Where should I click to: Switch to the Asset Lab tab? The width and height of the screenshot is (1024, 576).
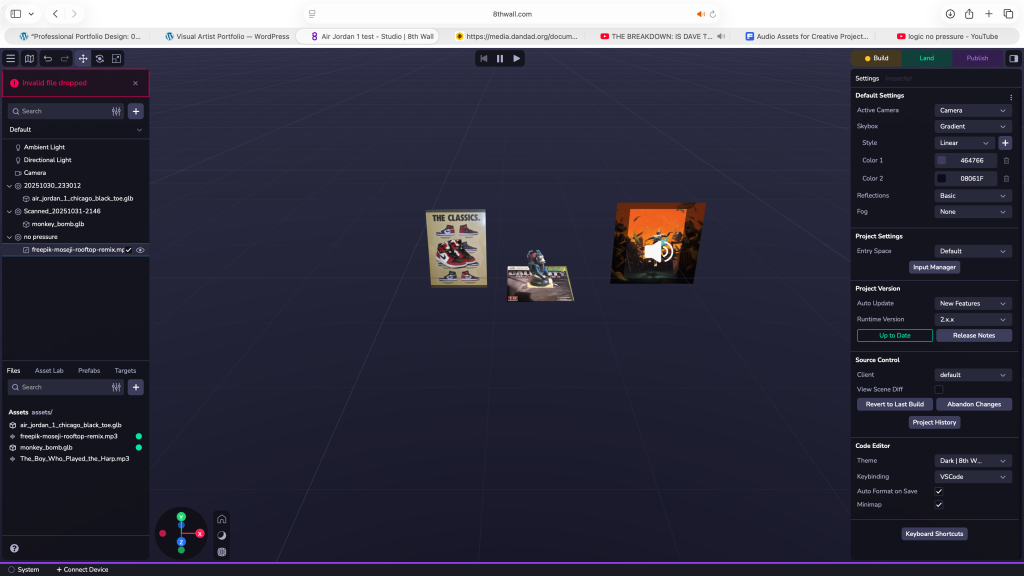coord(49,371)
